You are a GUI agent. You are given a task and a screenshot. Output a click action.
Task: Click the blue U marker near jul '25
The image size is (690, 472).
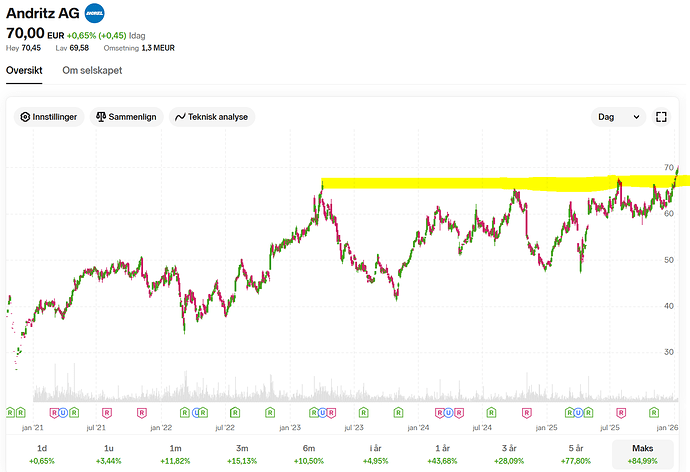pyautogui.click(x=578, y=412)
